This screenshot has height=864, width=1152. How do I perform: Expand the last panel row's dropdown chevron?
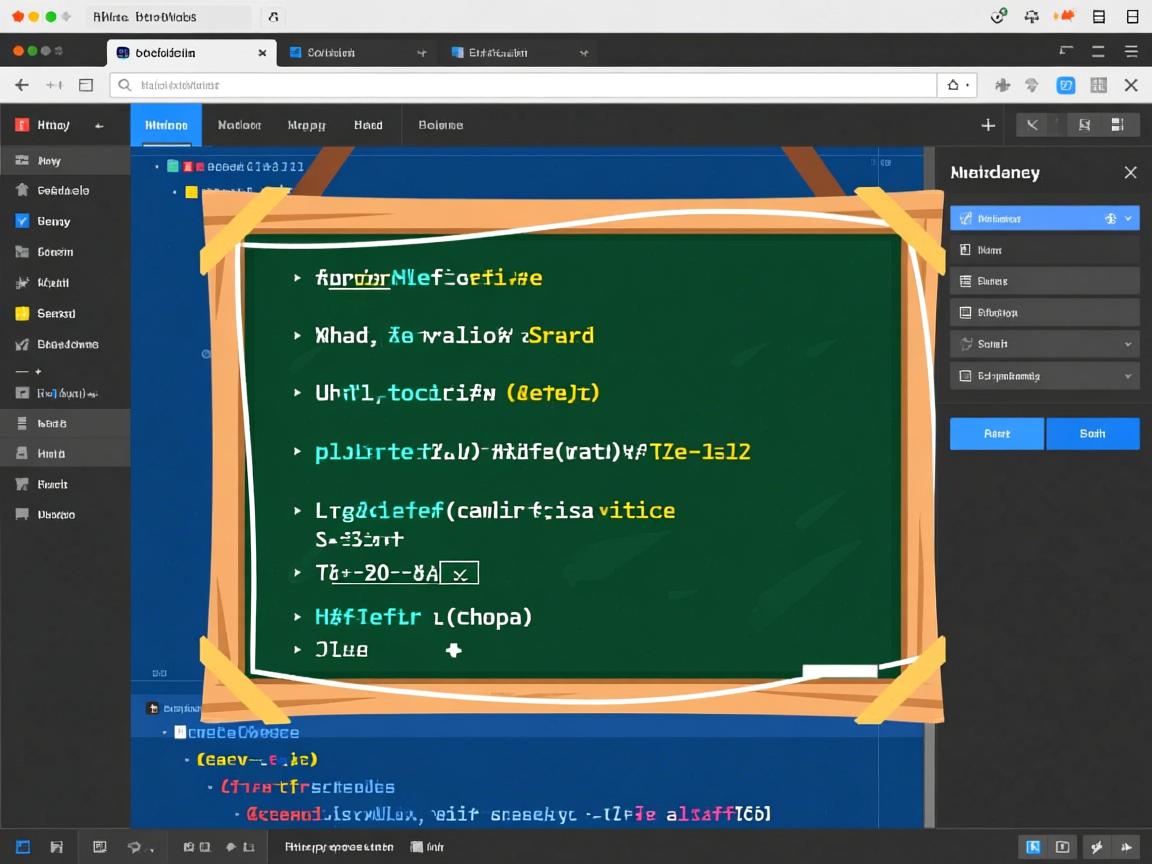1129,377
